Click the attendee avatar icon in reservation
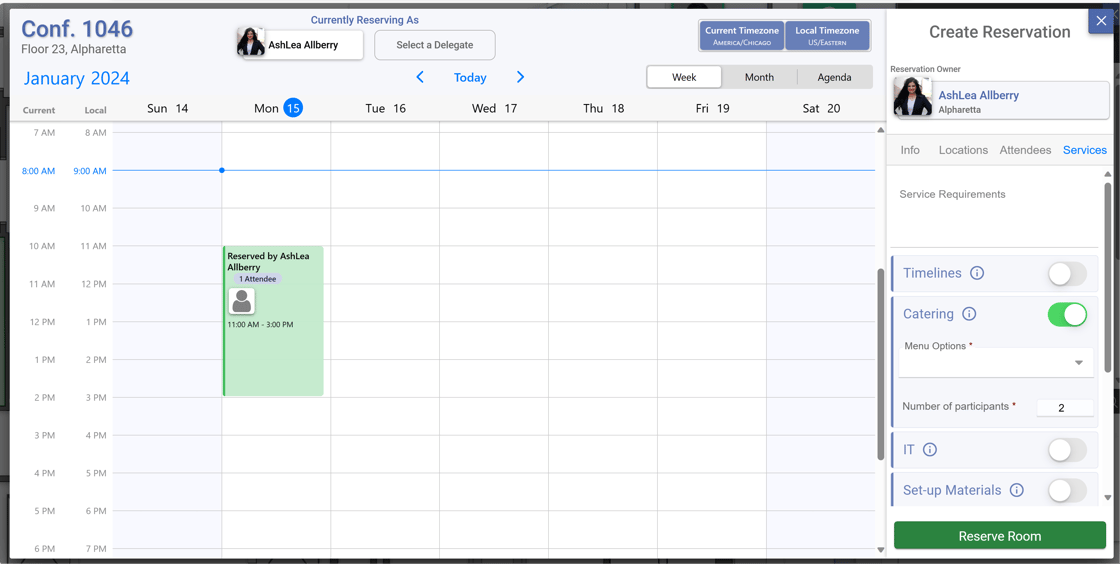The width and height of the screenshot is (1120, 564). [x=241, y=301]
